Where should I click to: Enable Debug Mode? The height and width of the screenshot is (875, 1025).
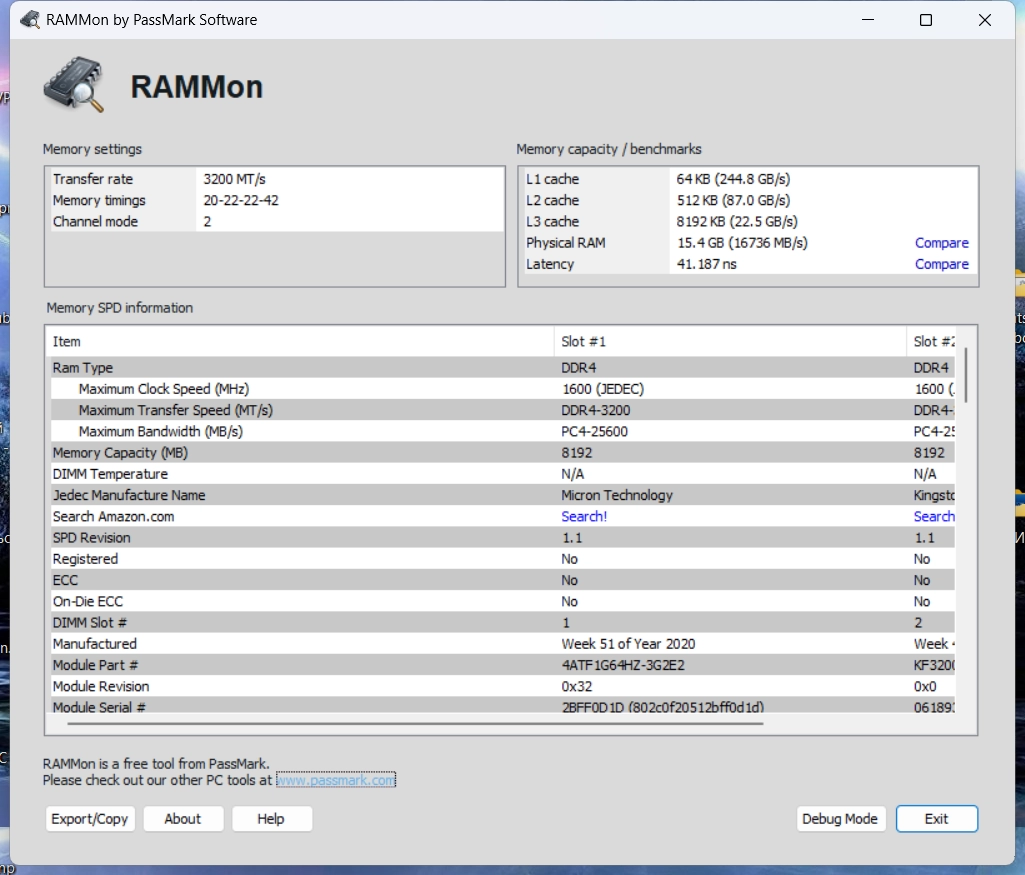tap(839, 819)
